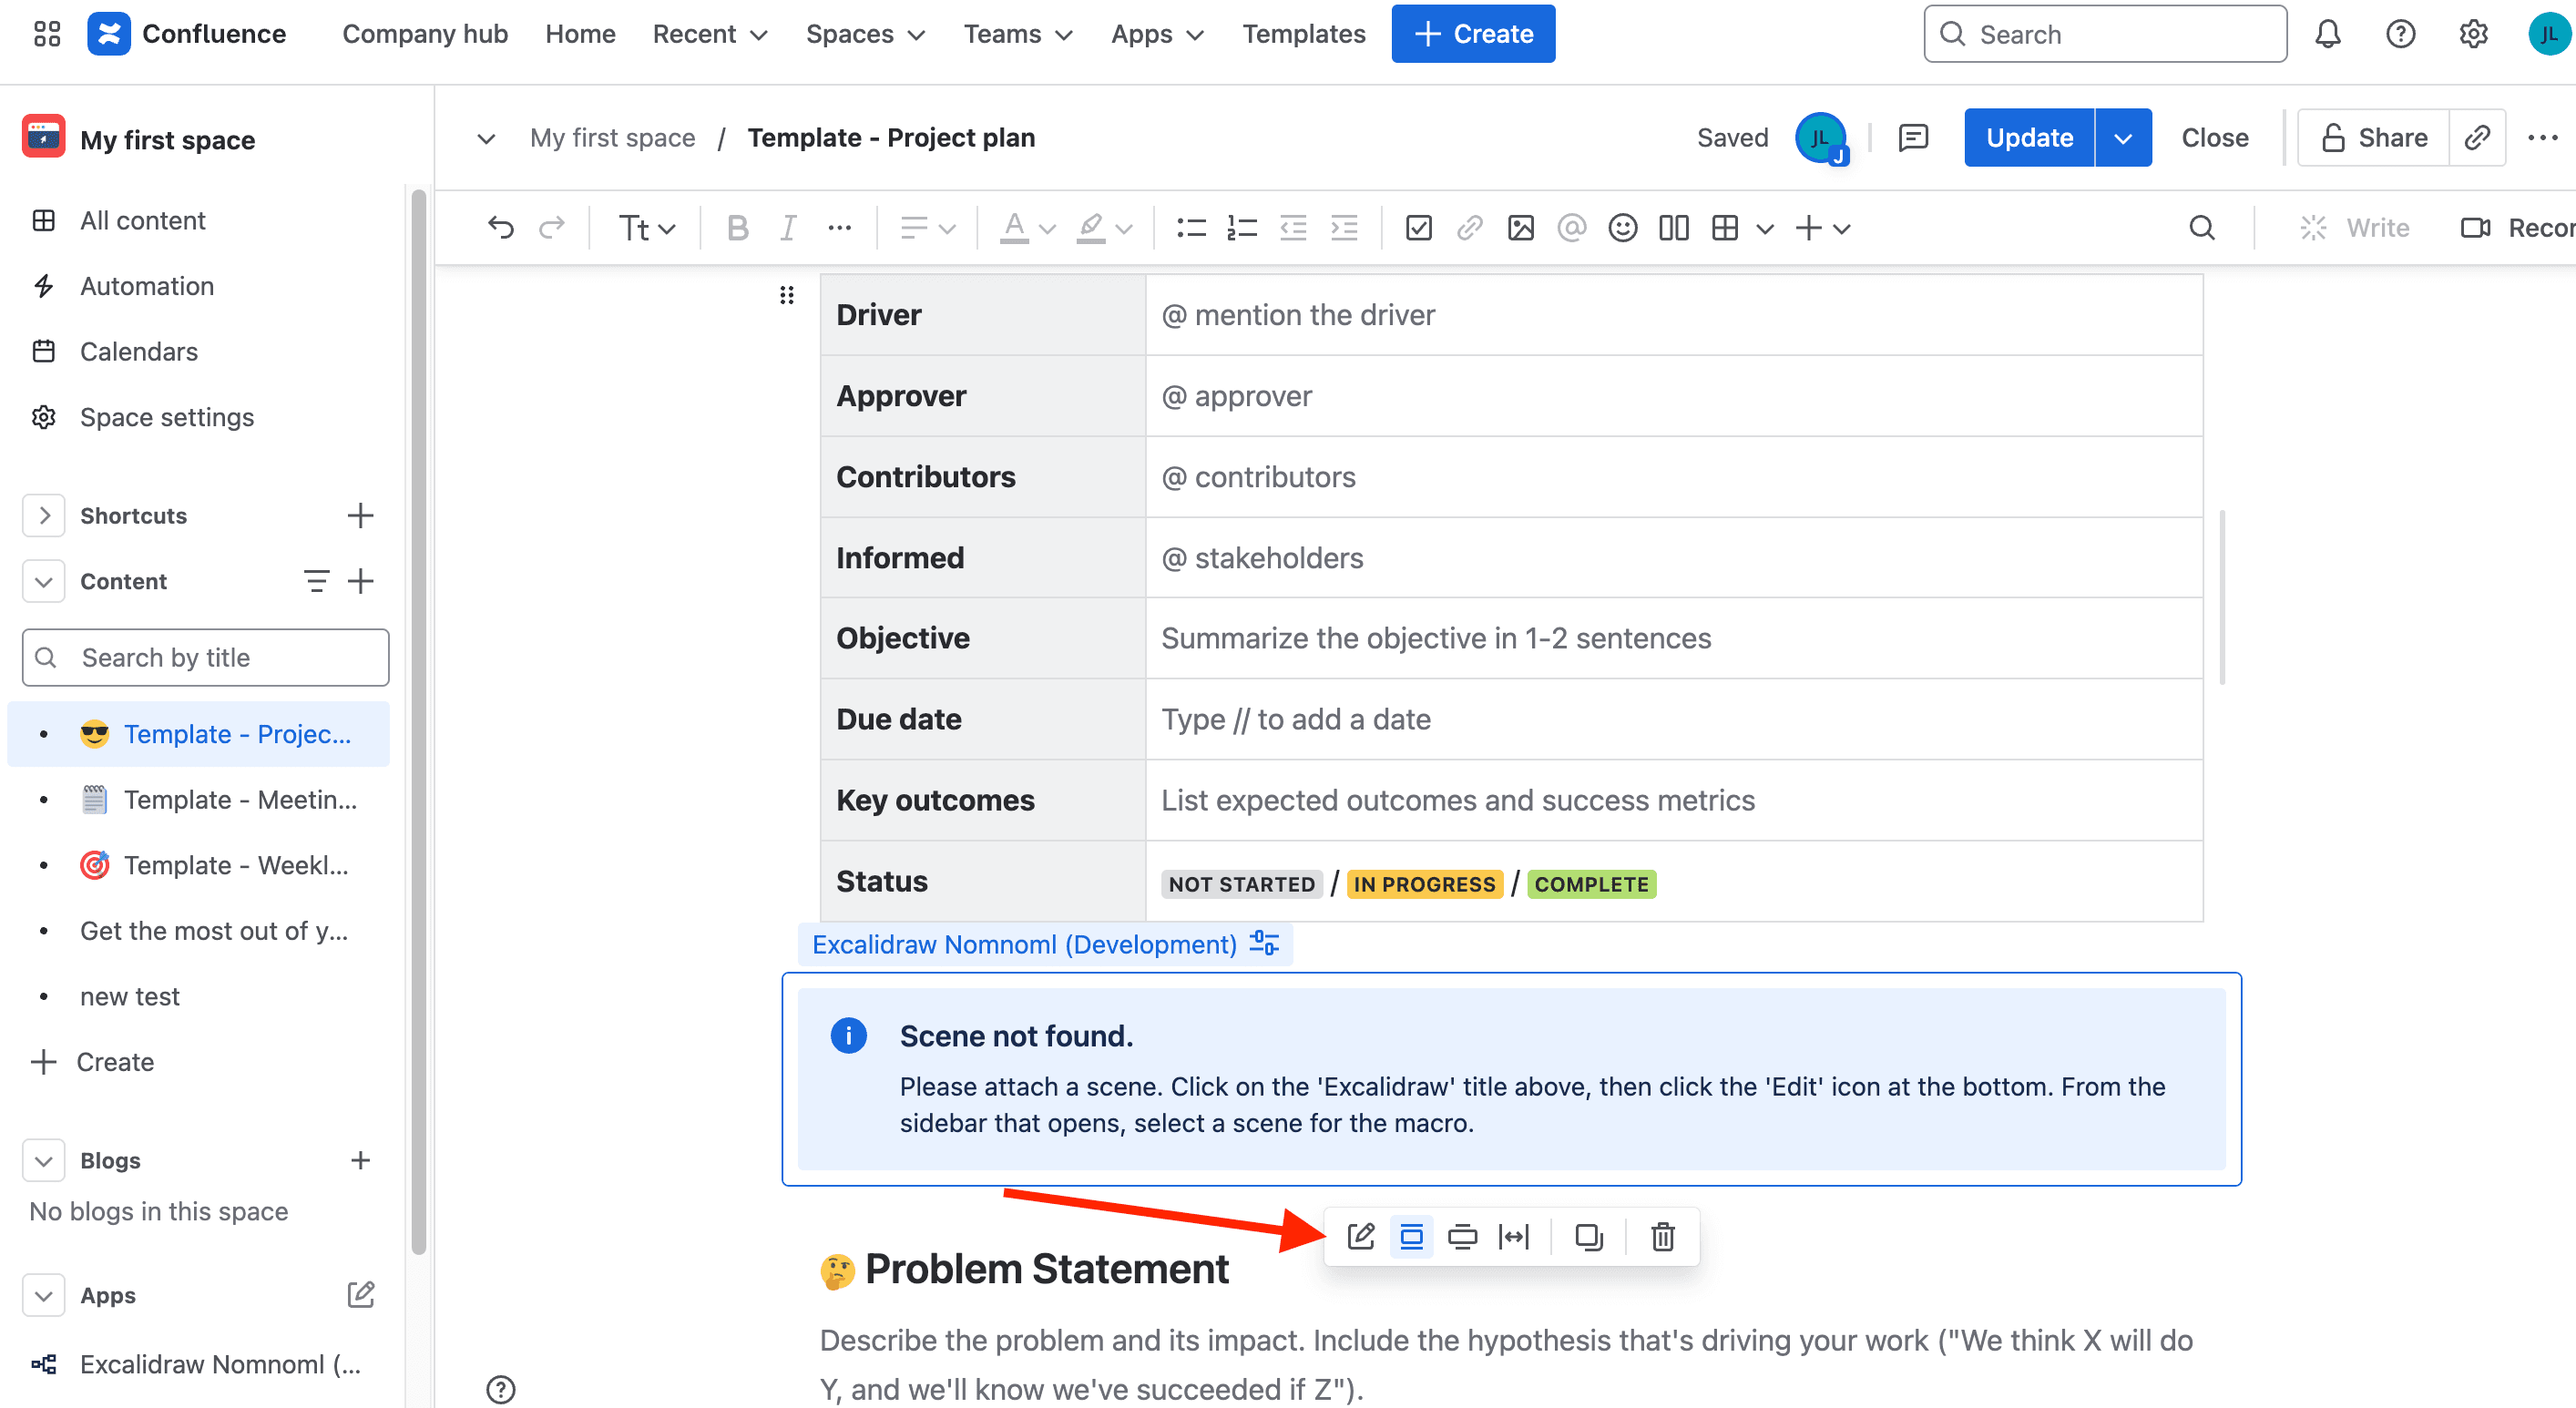Open the Spaces menu
Viewport: 2576px width, 1408px height.
click(865, 34)
